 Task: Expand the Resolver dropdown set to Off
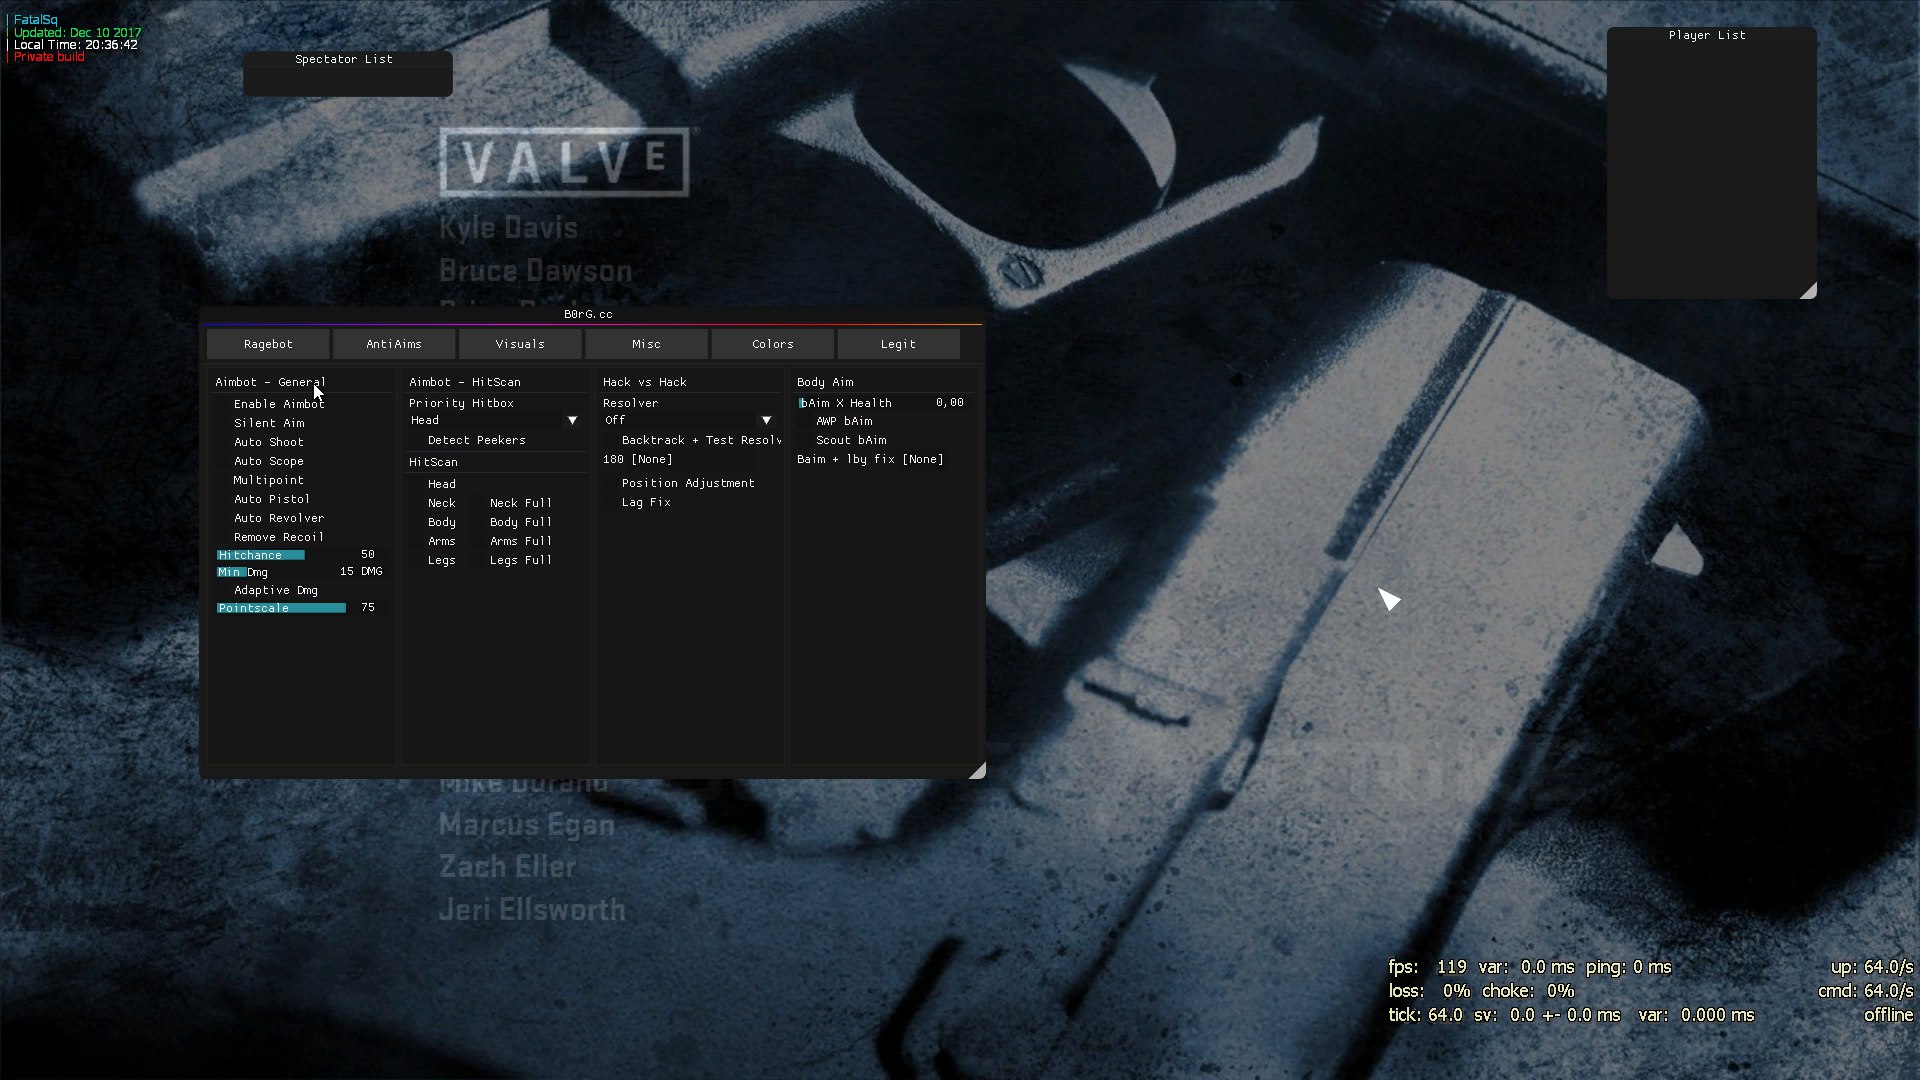pos(766,421)
